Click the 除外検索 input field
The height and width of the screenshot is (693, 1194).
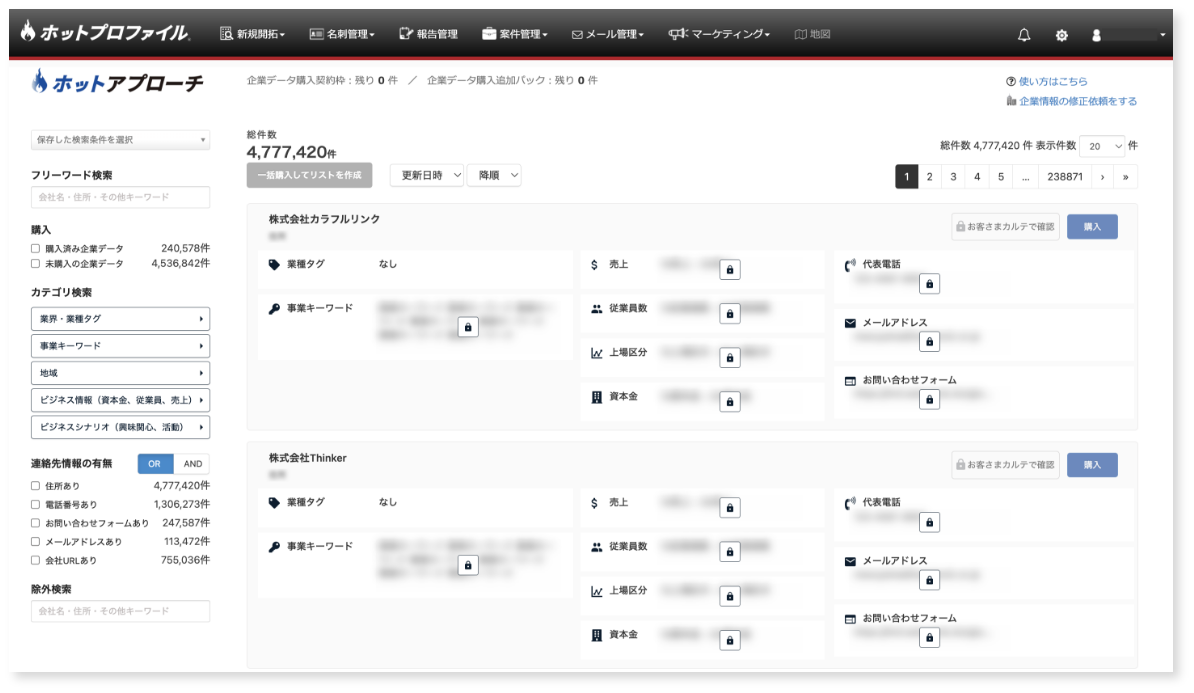pos(120,612)
